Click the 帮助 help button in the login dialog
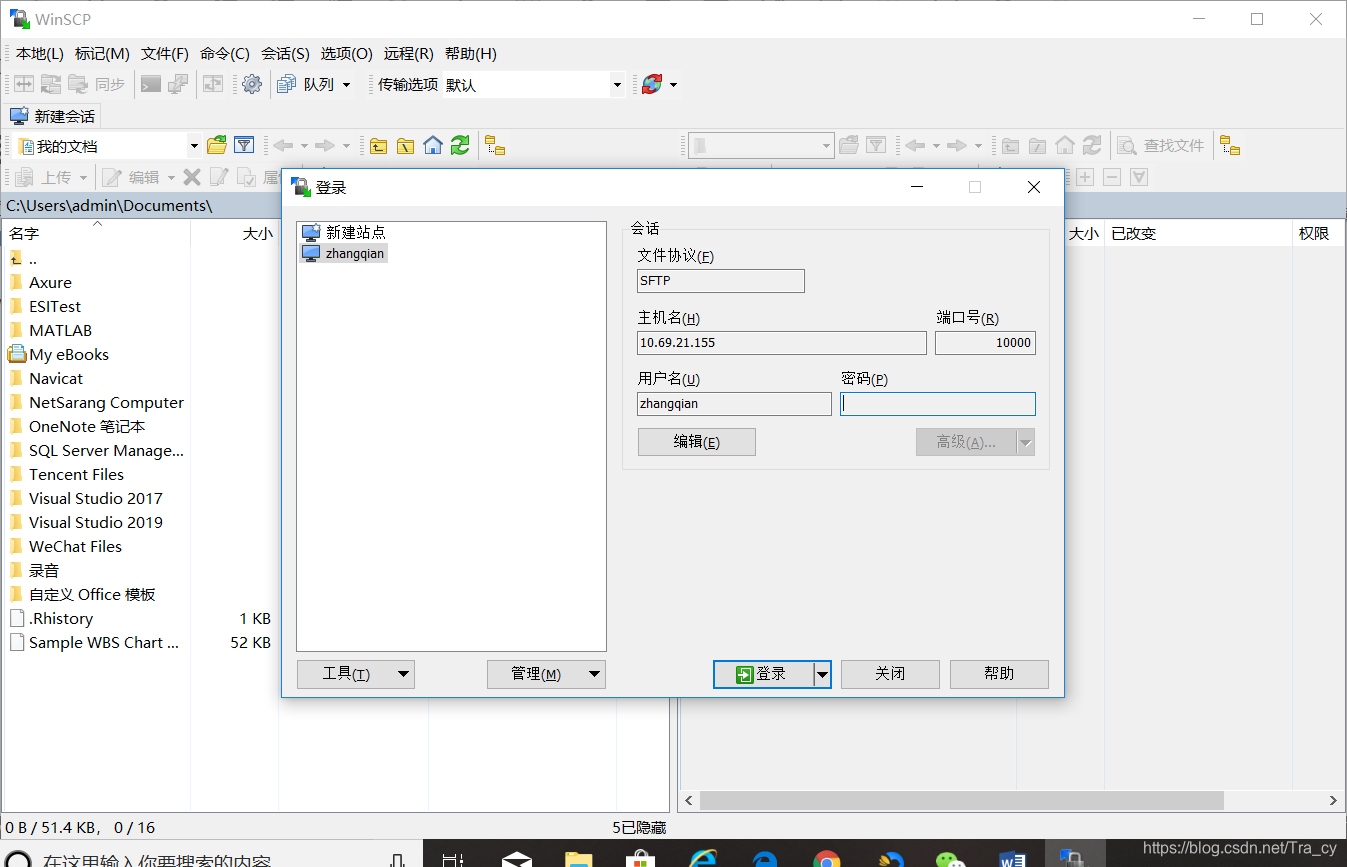Image resolution: width=1347 pixels, height=867 pixels. 999,674
